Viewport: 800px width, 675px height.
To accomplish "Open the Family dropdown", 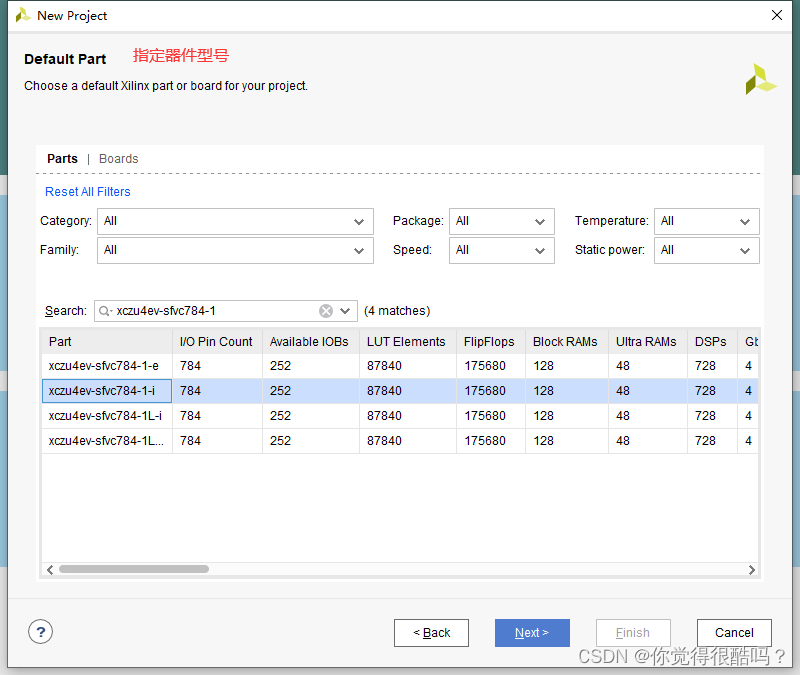I will [x=235, y=250].
